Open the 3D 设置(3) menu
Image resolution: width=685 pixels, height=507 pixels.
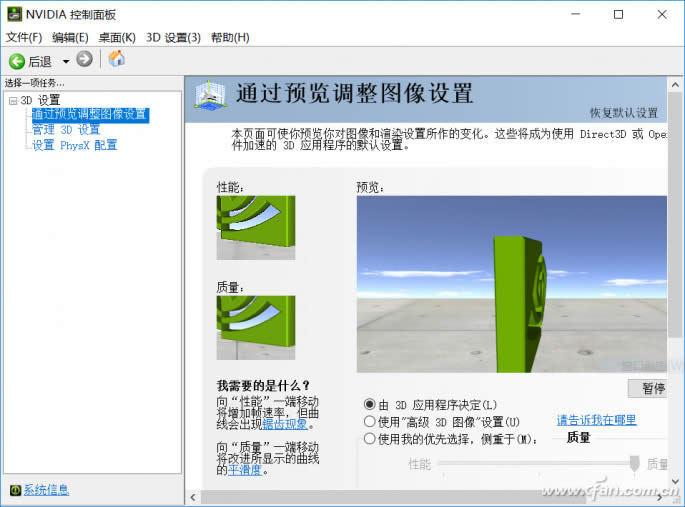tap(173, 37)
